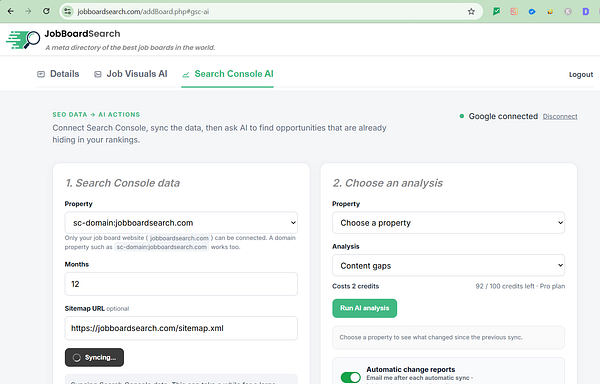Expand the Analysis Content gaps dropdown

pos(448,265)
